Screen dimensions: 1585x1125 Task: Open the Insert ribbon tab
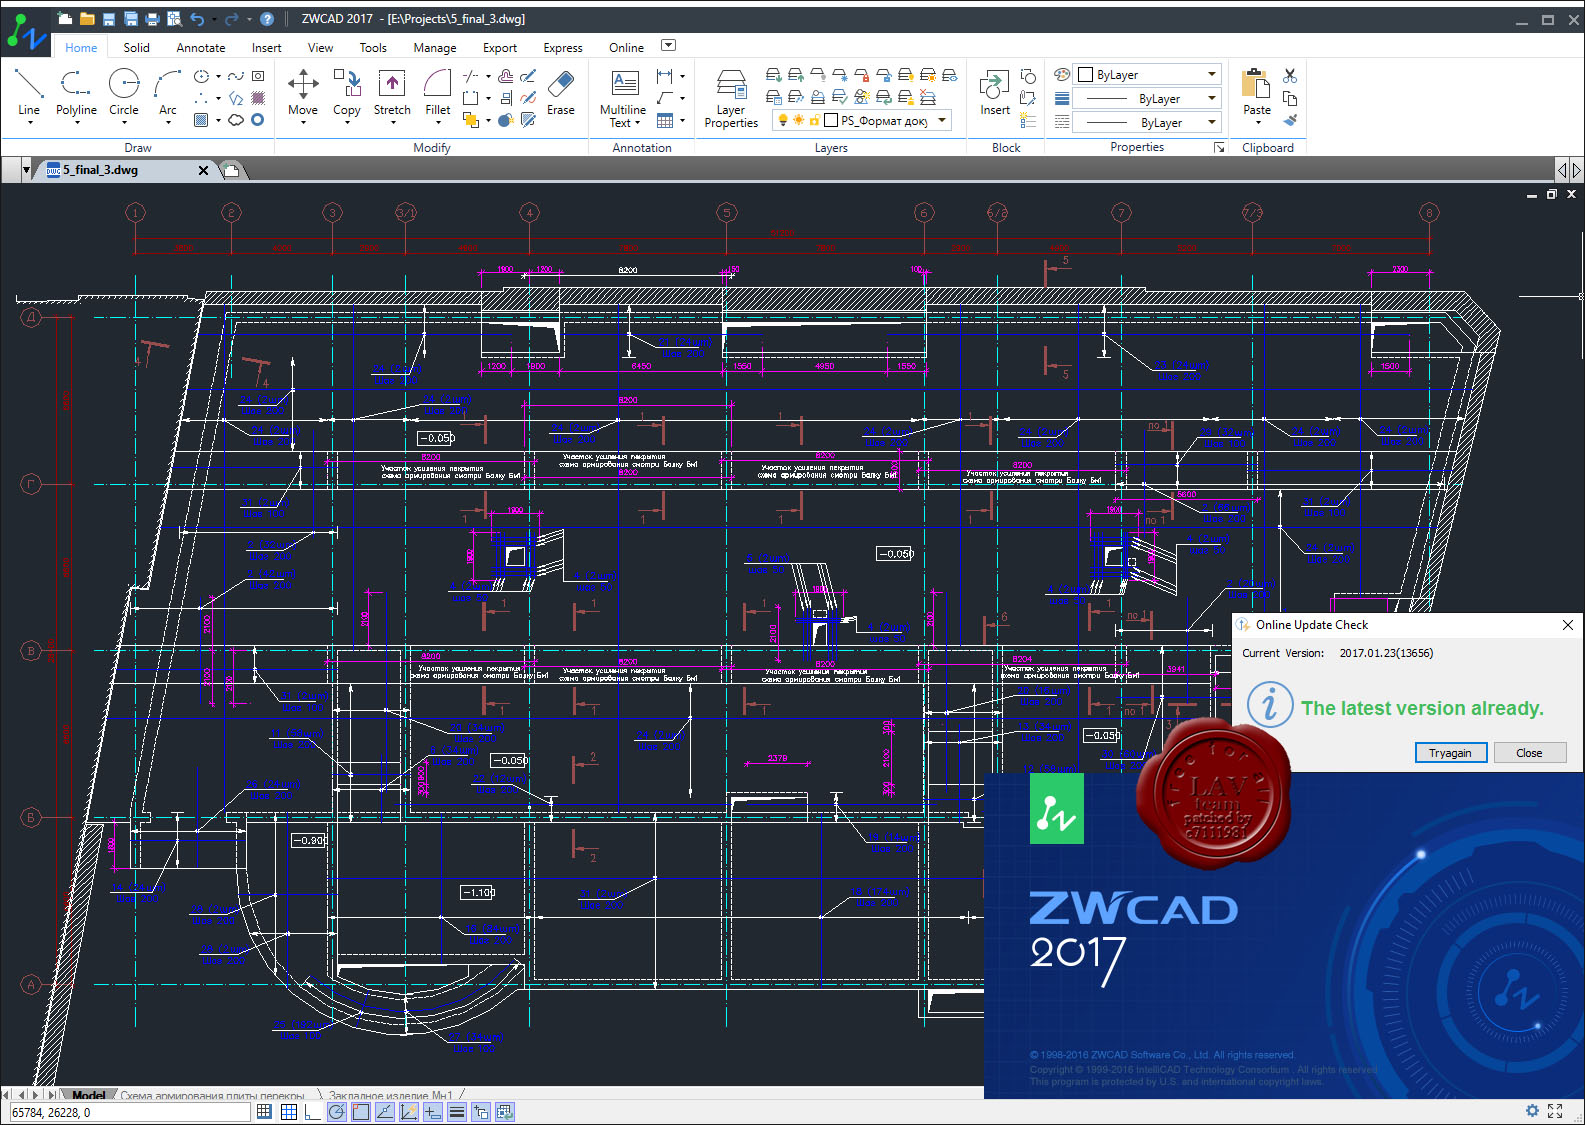(266, 47)
